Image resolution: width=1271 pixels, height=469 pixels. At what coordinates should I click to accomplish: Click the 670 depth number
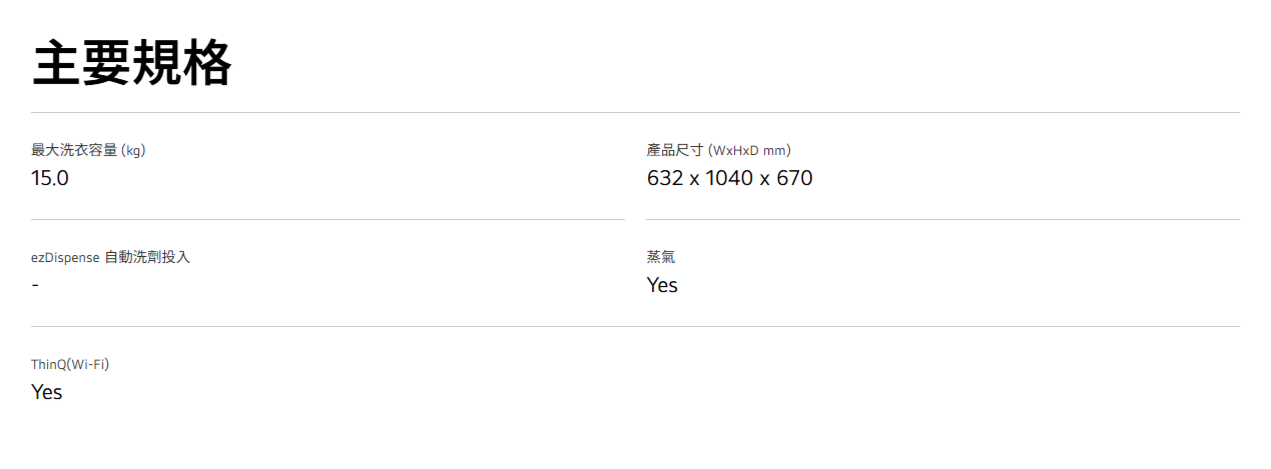pos(794,179)
